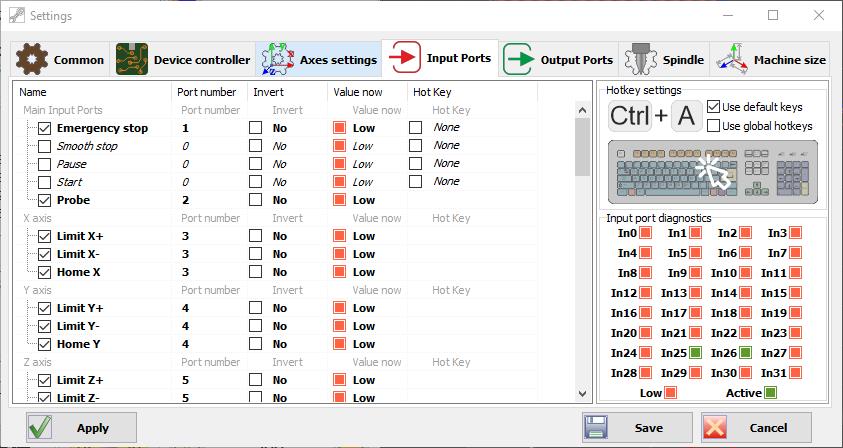This screenshot has height=448, width=843.
Task: Enable the Pause input checkbox
Action: click(x=45, y=164)
